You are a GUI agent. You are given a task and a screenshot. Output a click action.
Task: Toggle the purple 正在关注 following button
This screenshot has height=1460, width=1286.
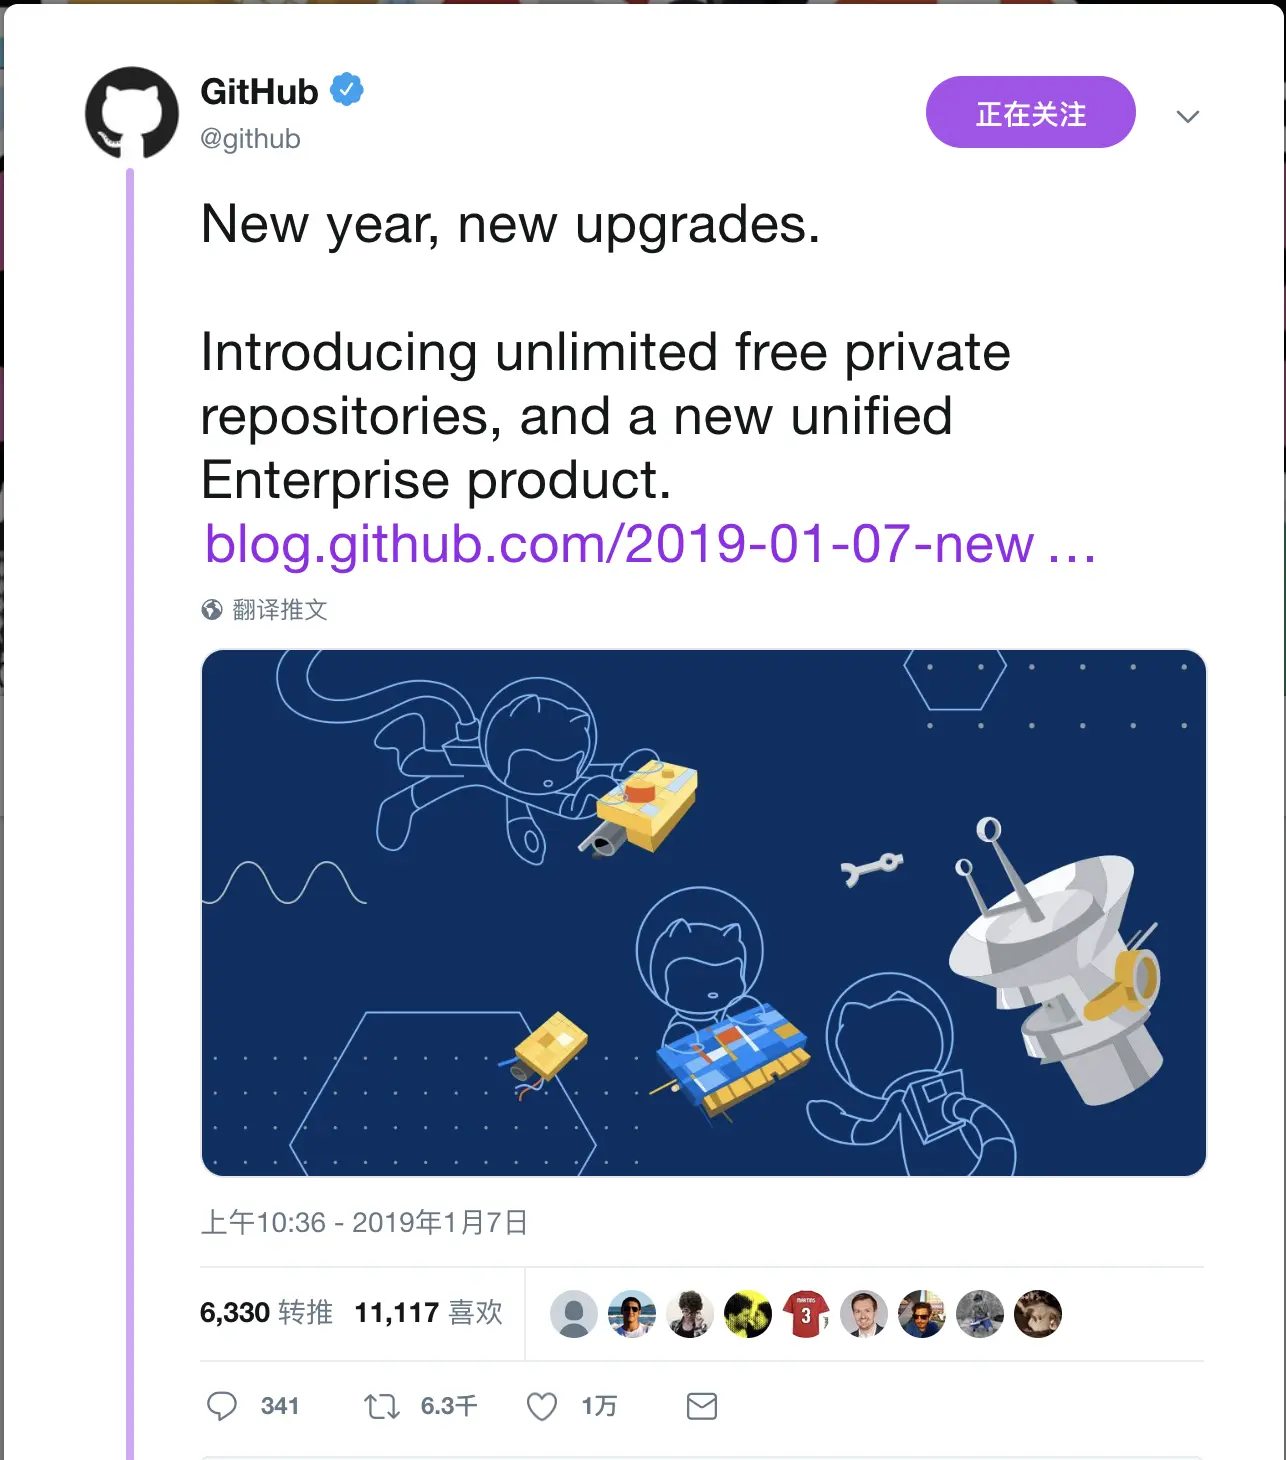click(1031, 112)
